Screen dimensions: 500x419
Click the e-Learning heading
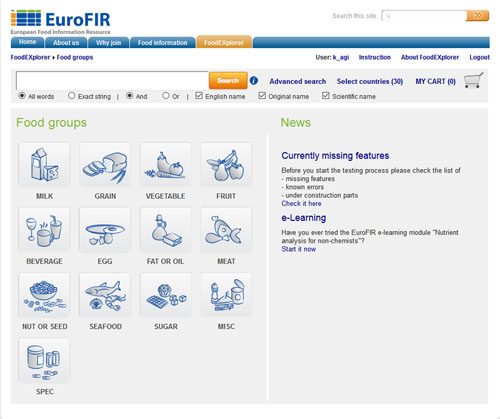(304, 218)
